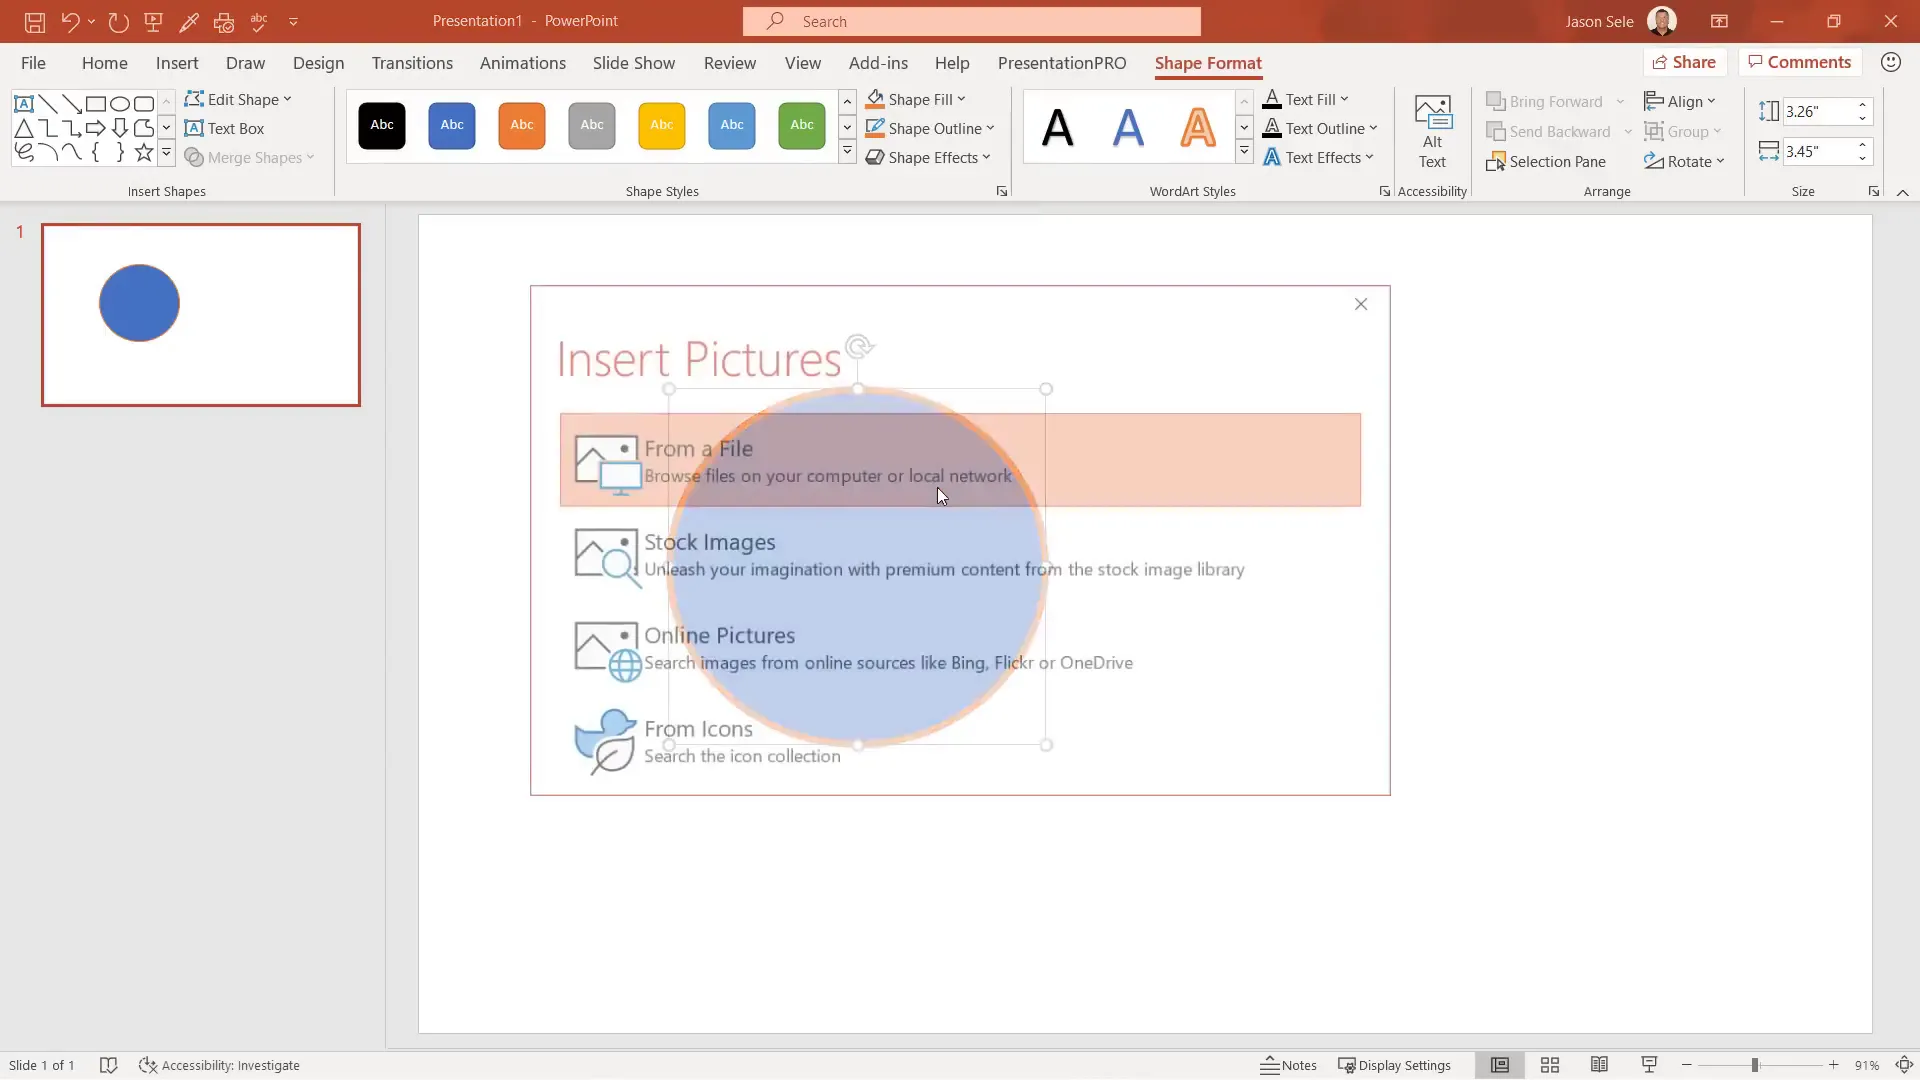The image size is (1920, 1080).
Task: Apply the orange Abc shape style
Action: tap(522, 125)
